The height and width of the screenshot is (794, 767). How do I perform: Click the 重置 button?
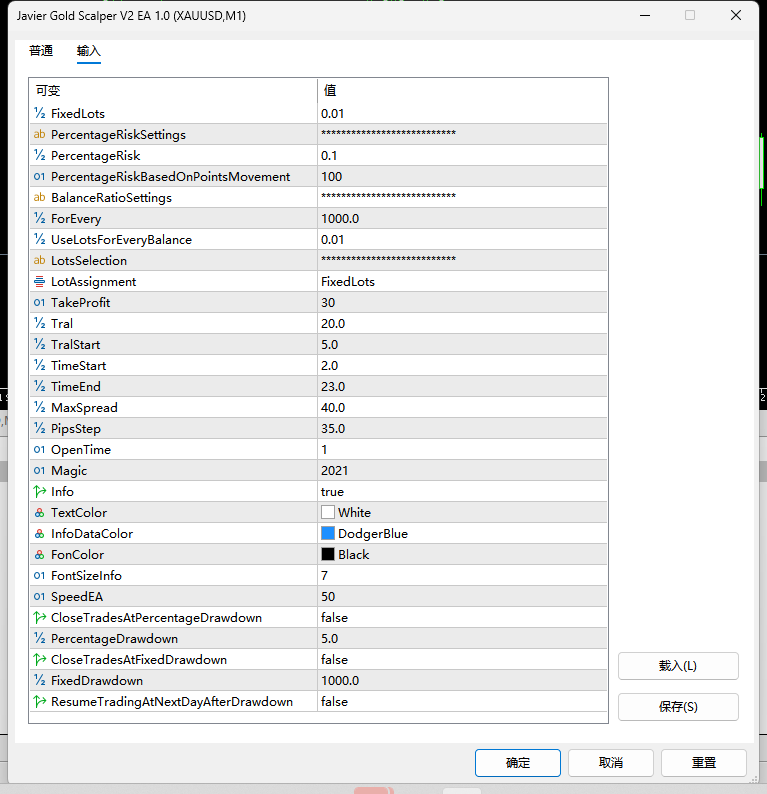(x=704, y=763)
